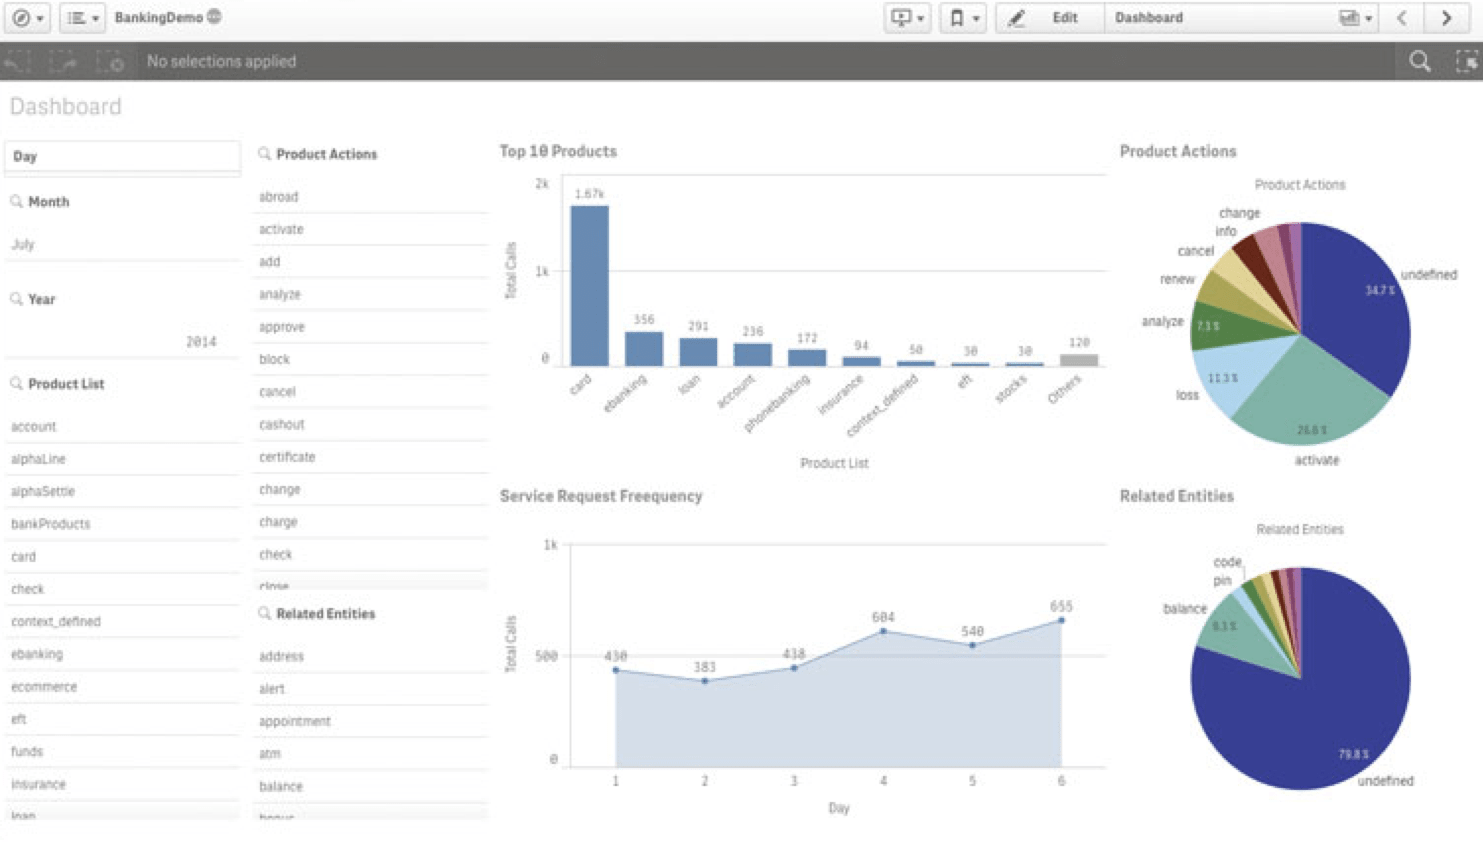Select approve in Product Actions list
Screen dimensions: 1483x842
tap(370, 327)
